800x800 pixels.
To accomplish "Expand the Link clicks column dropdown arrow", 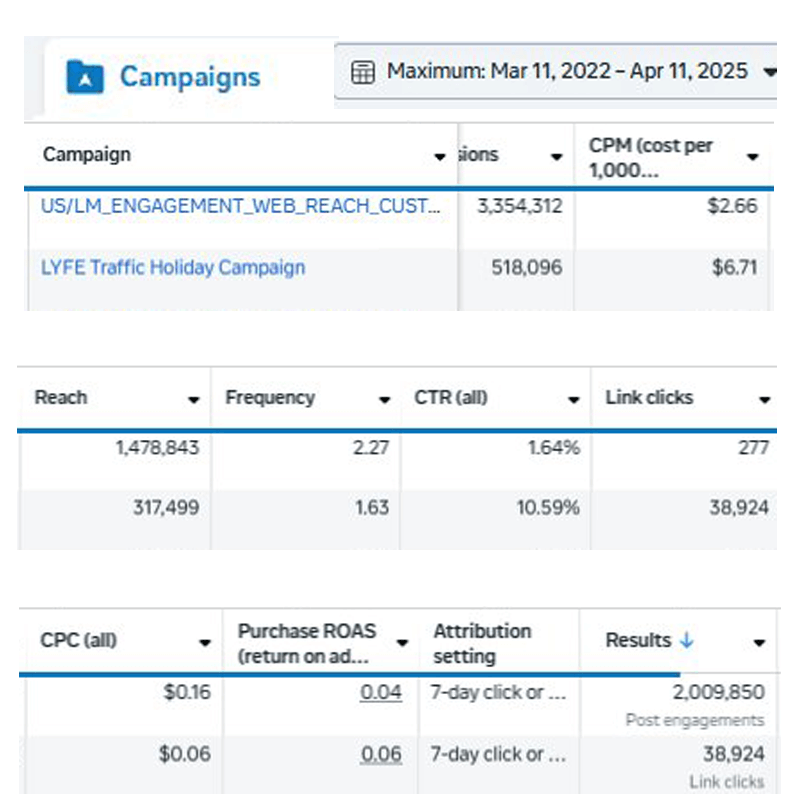I will pos(764,400).
